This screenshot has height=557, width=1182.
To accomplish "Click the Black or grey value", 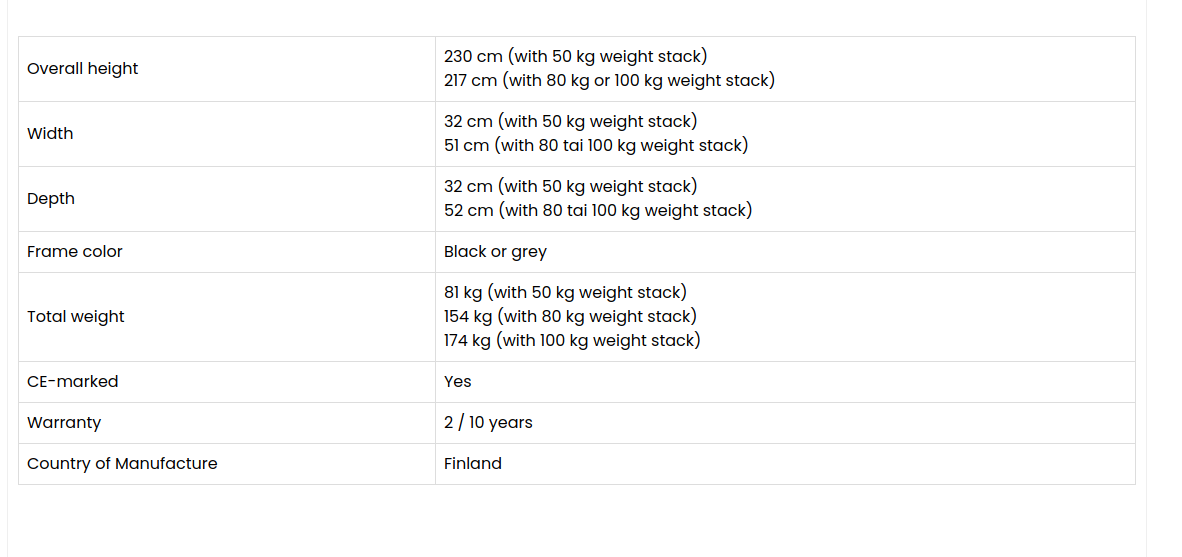I will [495, 252].
